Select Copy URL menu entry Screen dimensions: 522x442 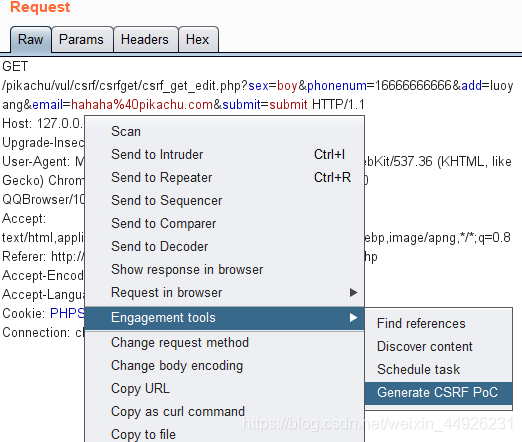point(224,388)
